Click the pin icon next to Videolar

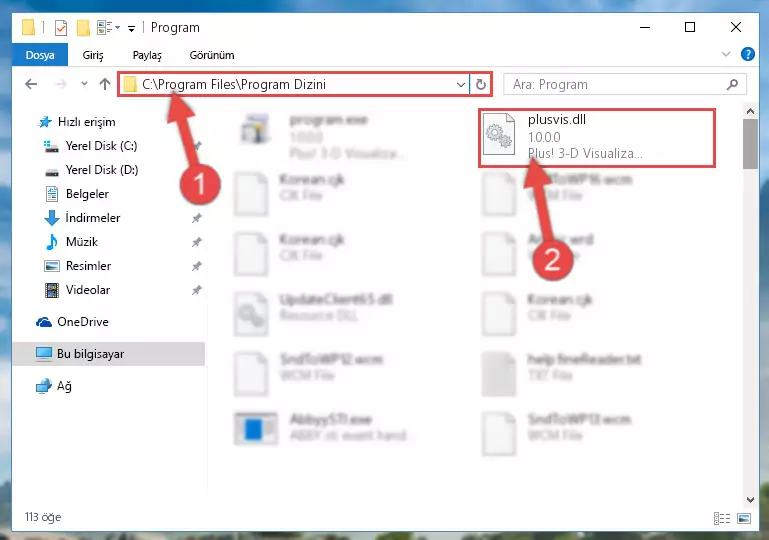pos(196,290)
